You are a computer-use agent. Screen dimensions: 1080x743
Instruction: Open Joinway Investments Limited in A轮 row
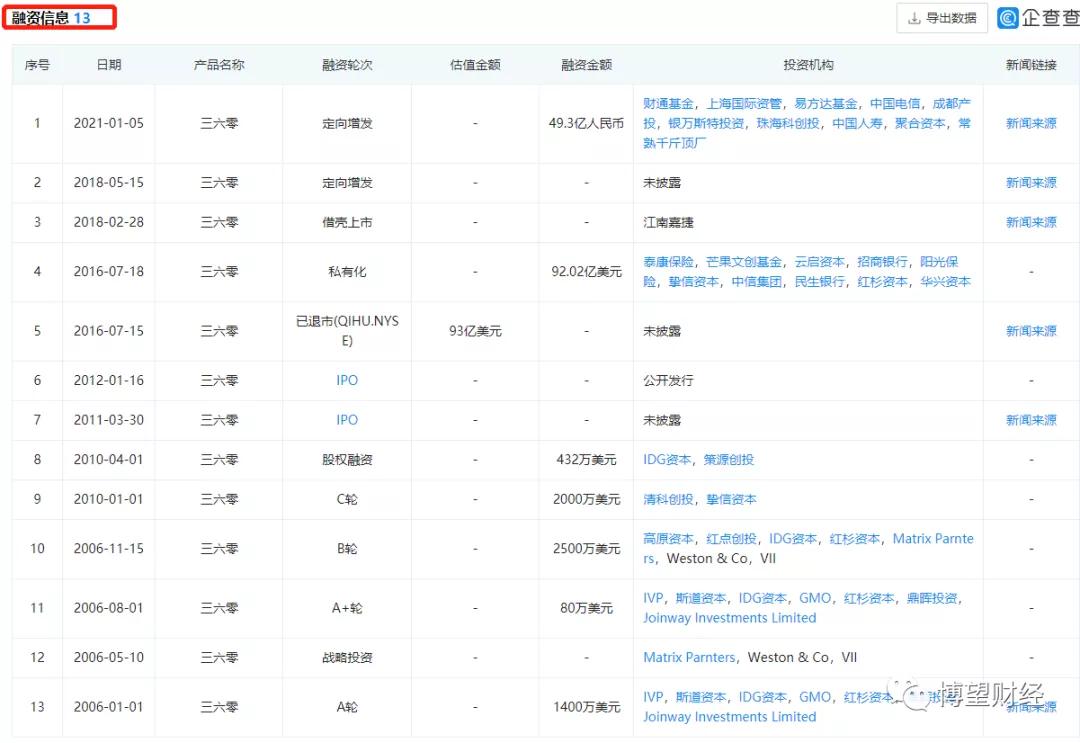click(729, 717)
